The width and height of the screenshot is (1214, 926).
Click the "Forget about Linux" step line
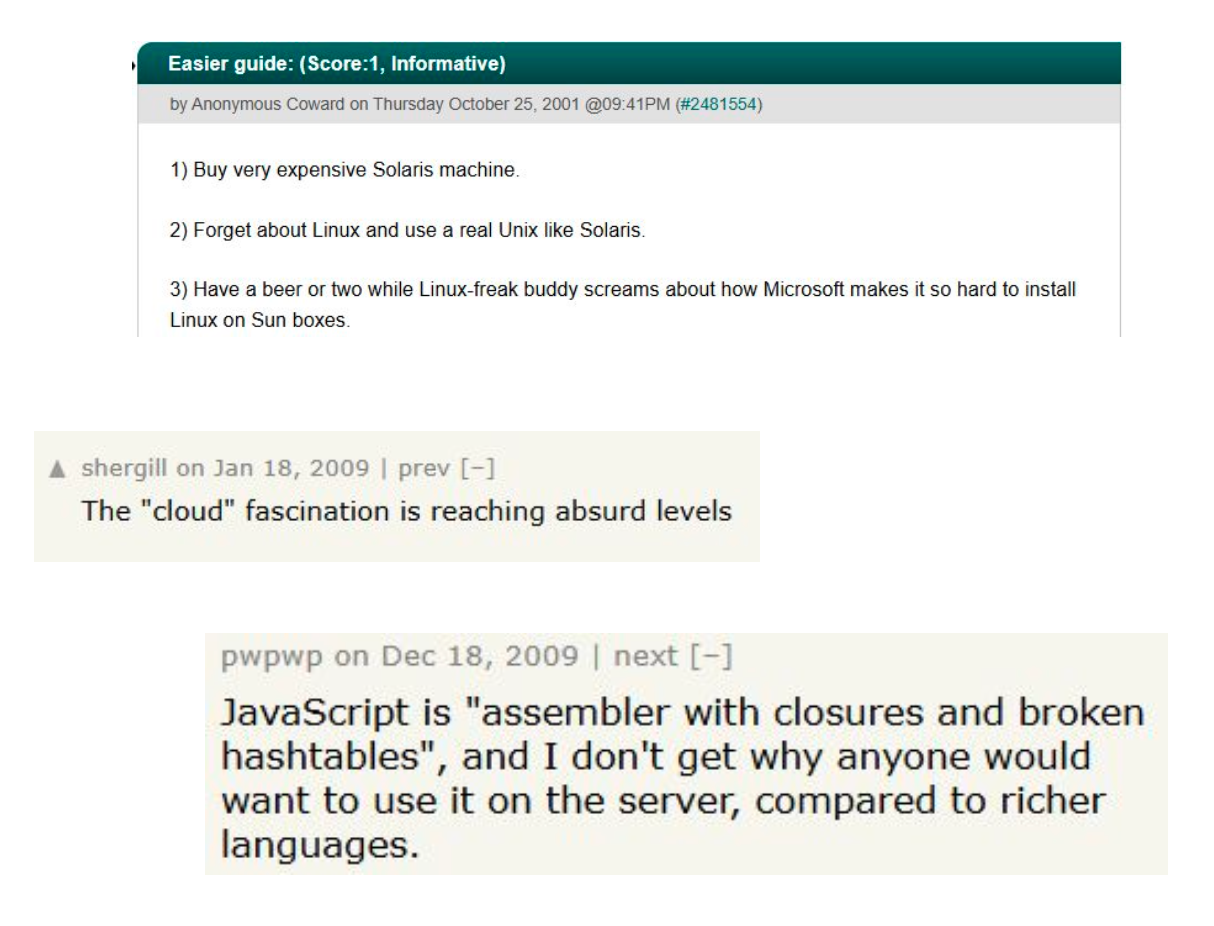click(408, 232)
